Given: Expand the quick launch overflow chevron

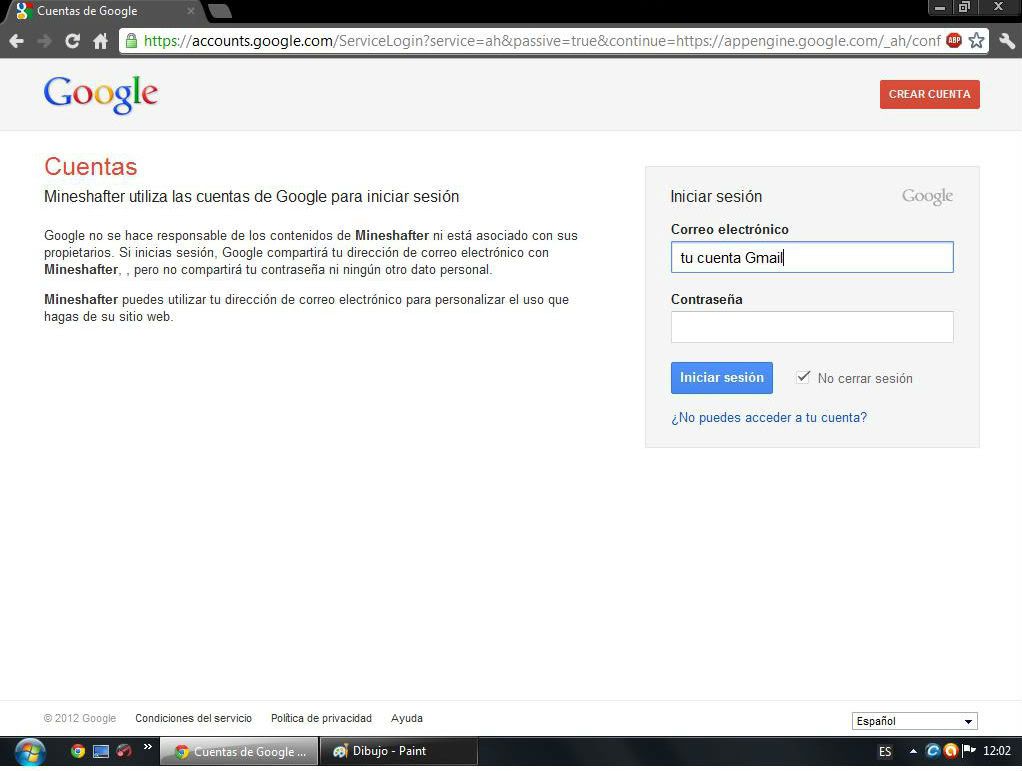Looking at the screenshot, I should tap(148, 747).
